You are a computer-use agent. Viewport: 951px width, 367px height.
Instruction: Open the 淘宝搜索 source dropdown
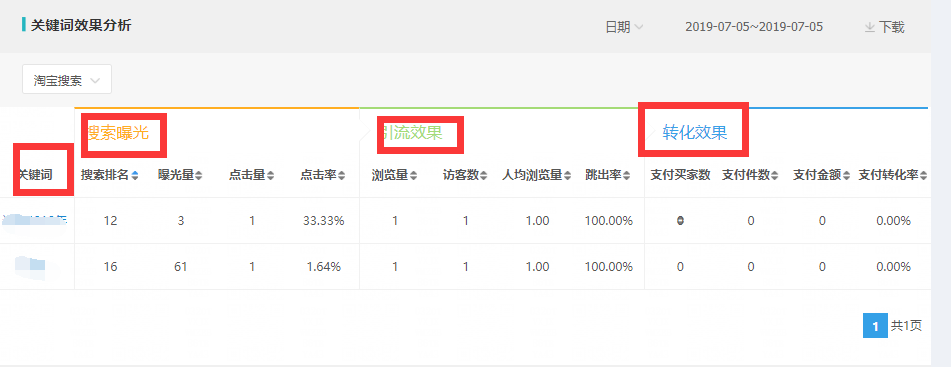point(67,80)
